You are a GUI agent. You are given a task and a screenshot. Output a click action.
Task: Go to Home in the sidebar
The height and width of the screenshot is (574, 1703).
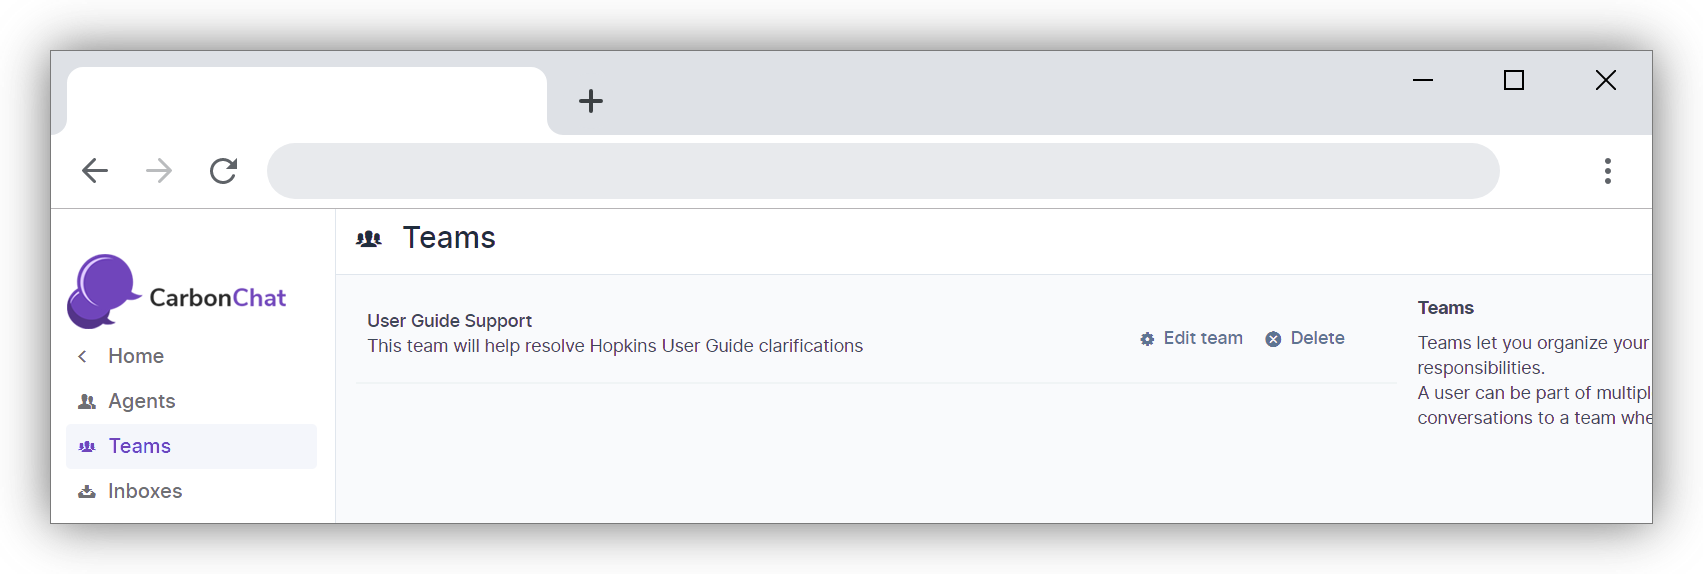point(136,356)
